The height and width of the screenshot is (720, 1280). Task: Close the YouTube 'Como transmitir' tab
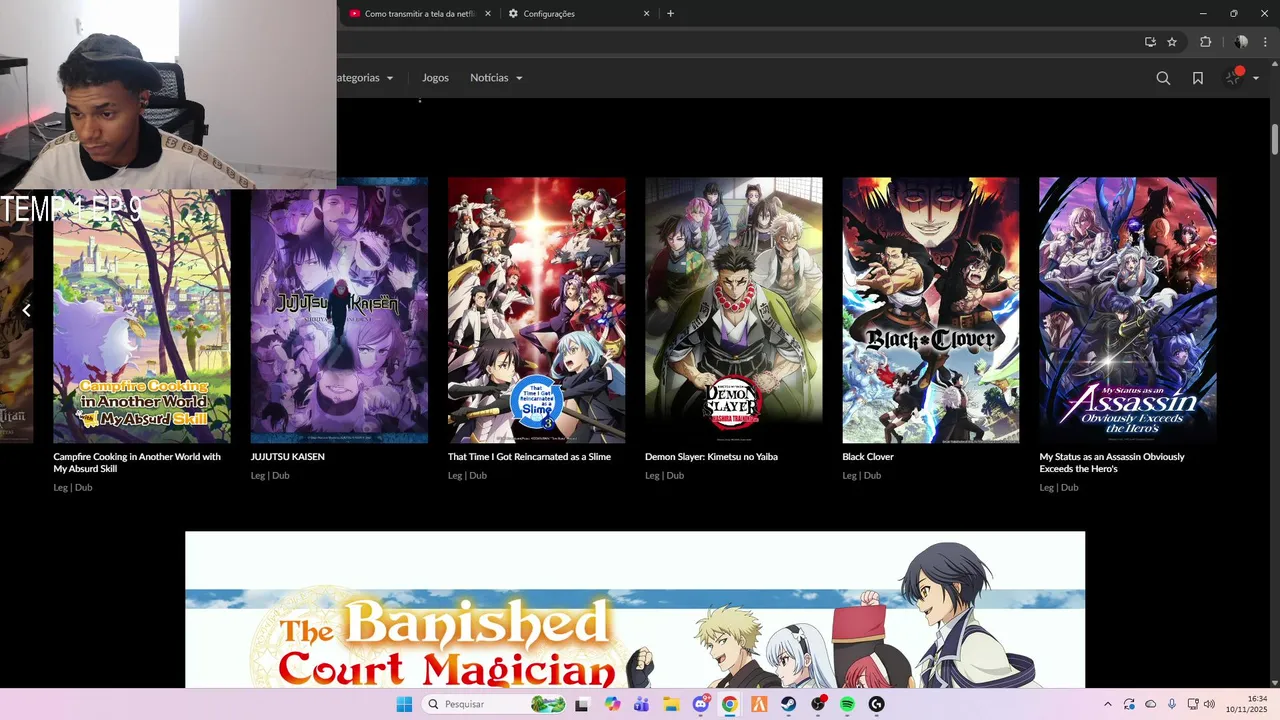488,14
